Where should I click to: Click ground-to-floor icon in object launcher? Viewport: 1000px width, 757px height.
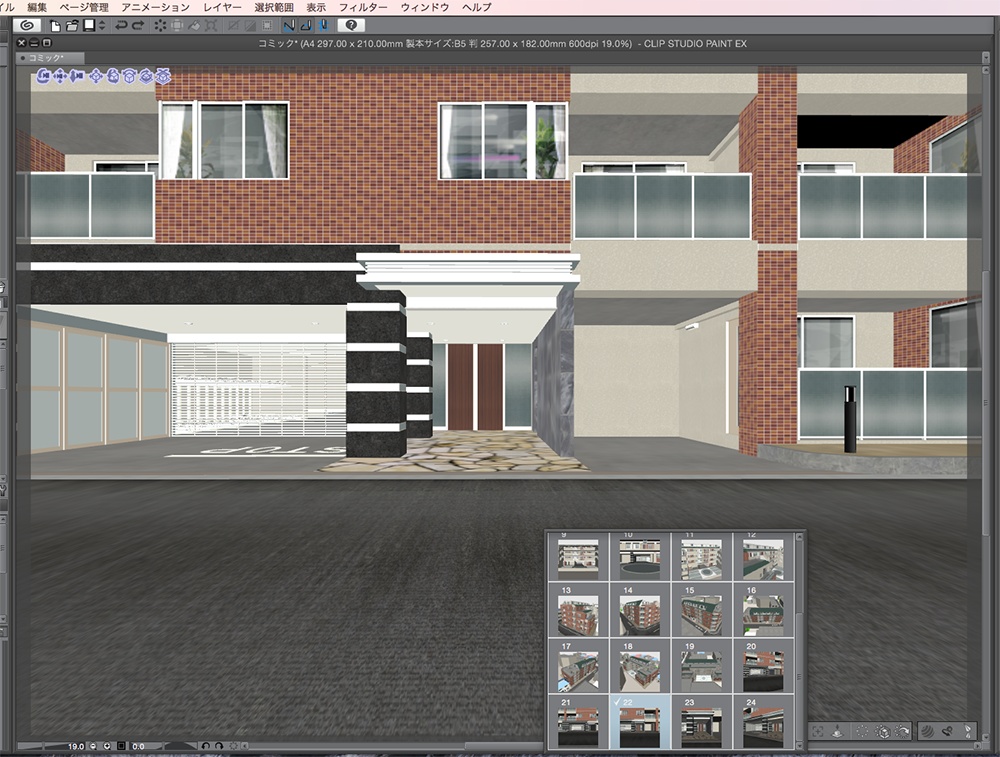[837, 732]
